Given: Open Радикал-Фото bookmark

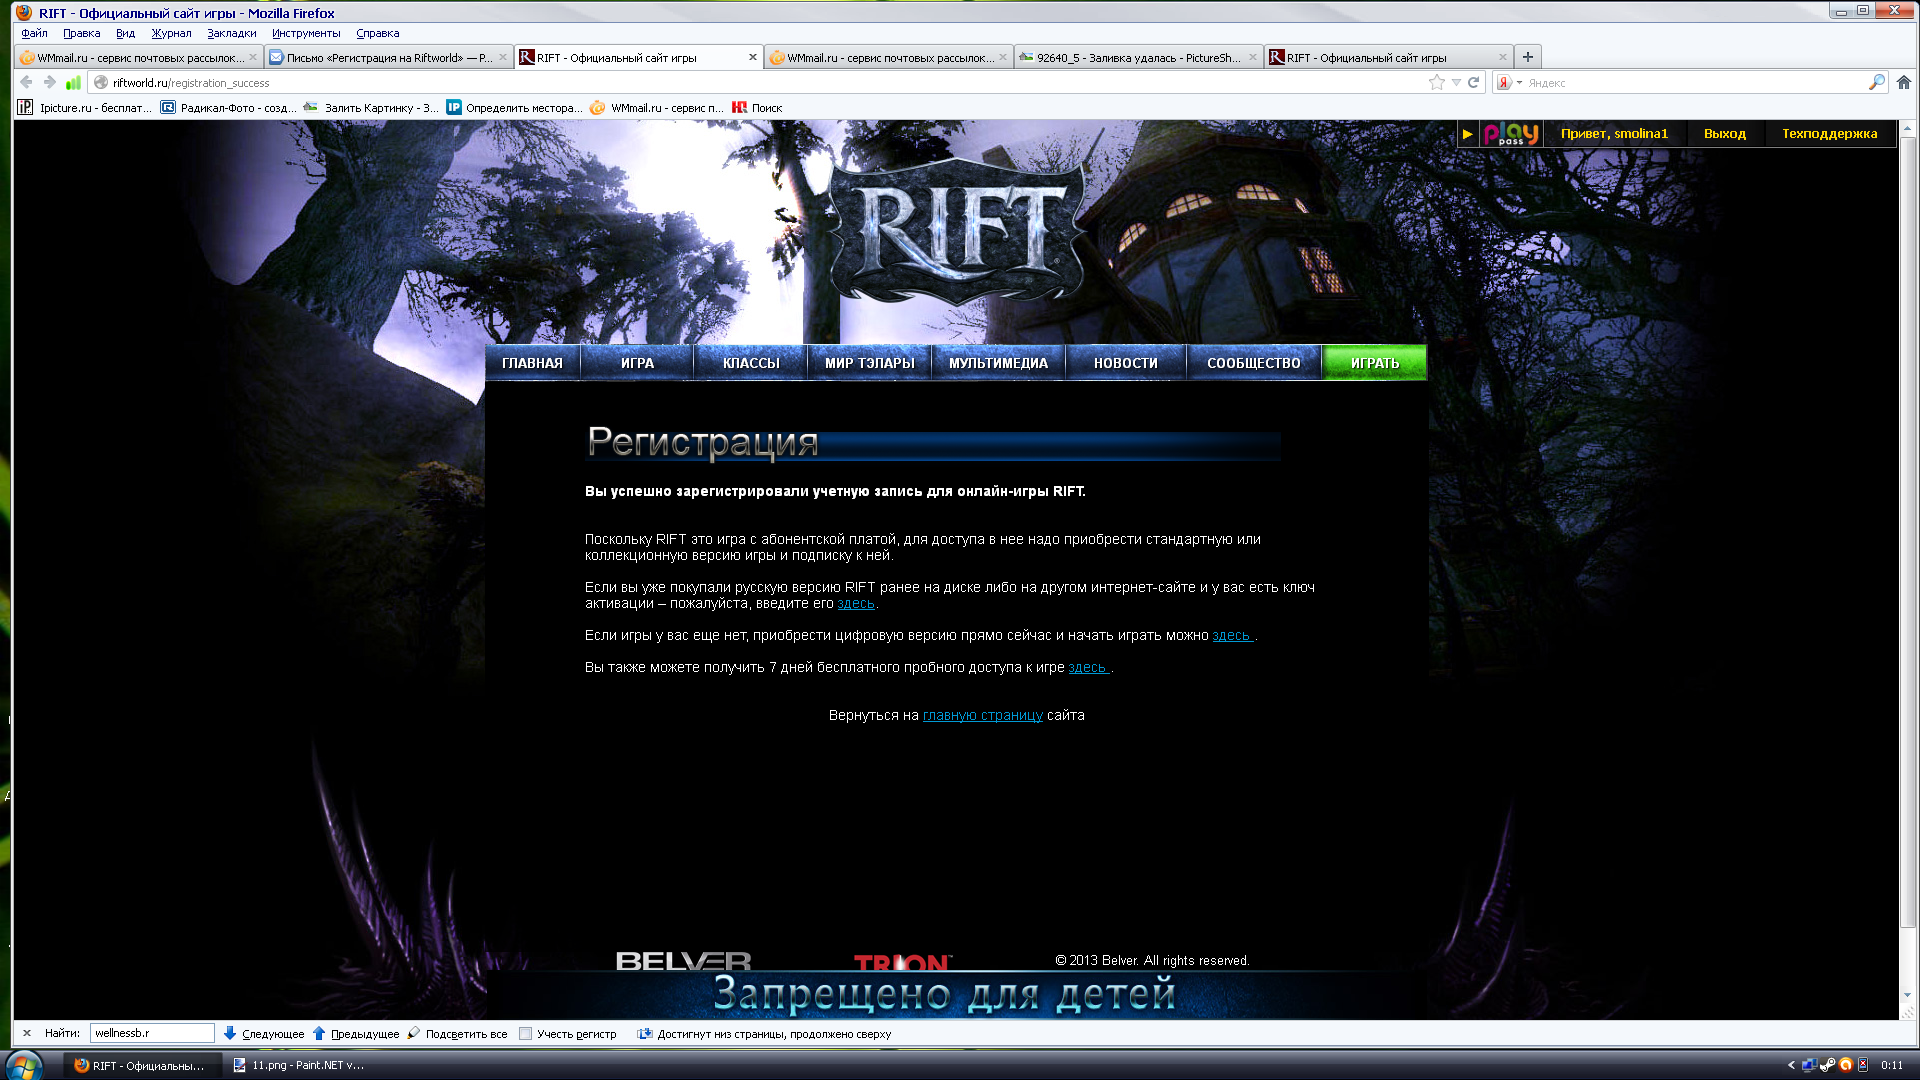Looking at the screenshot, I should (228, 107).
